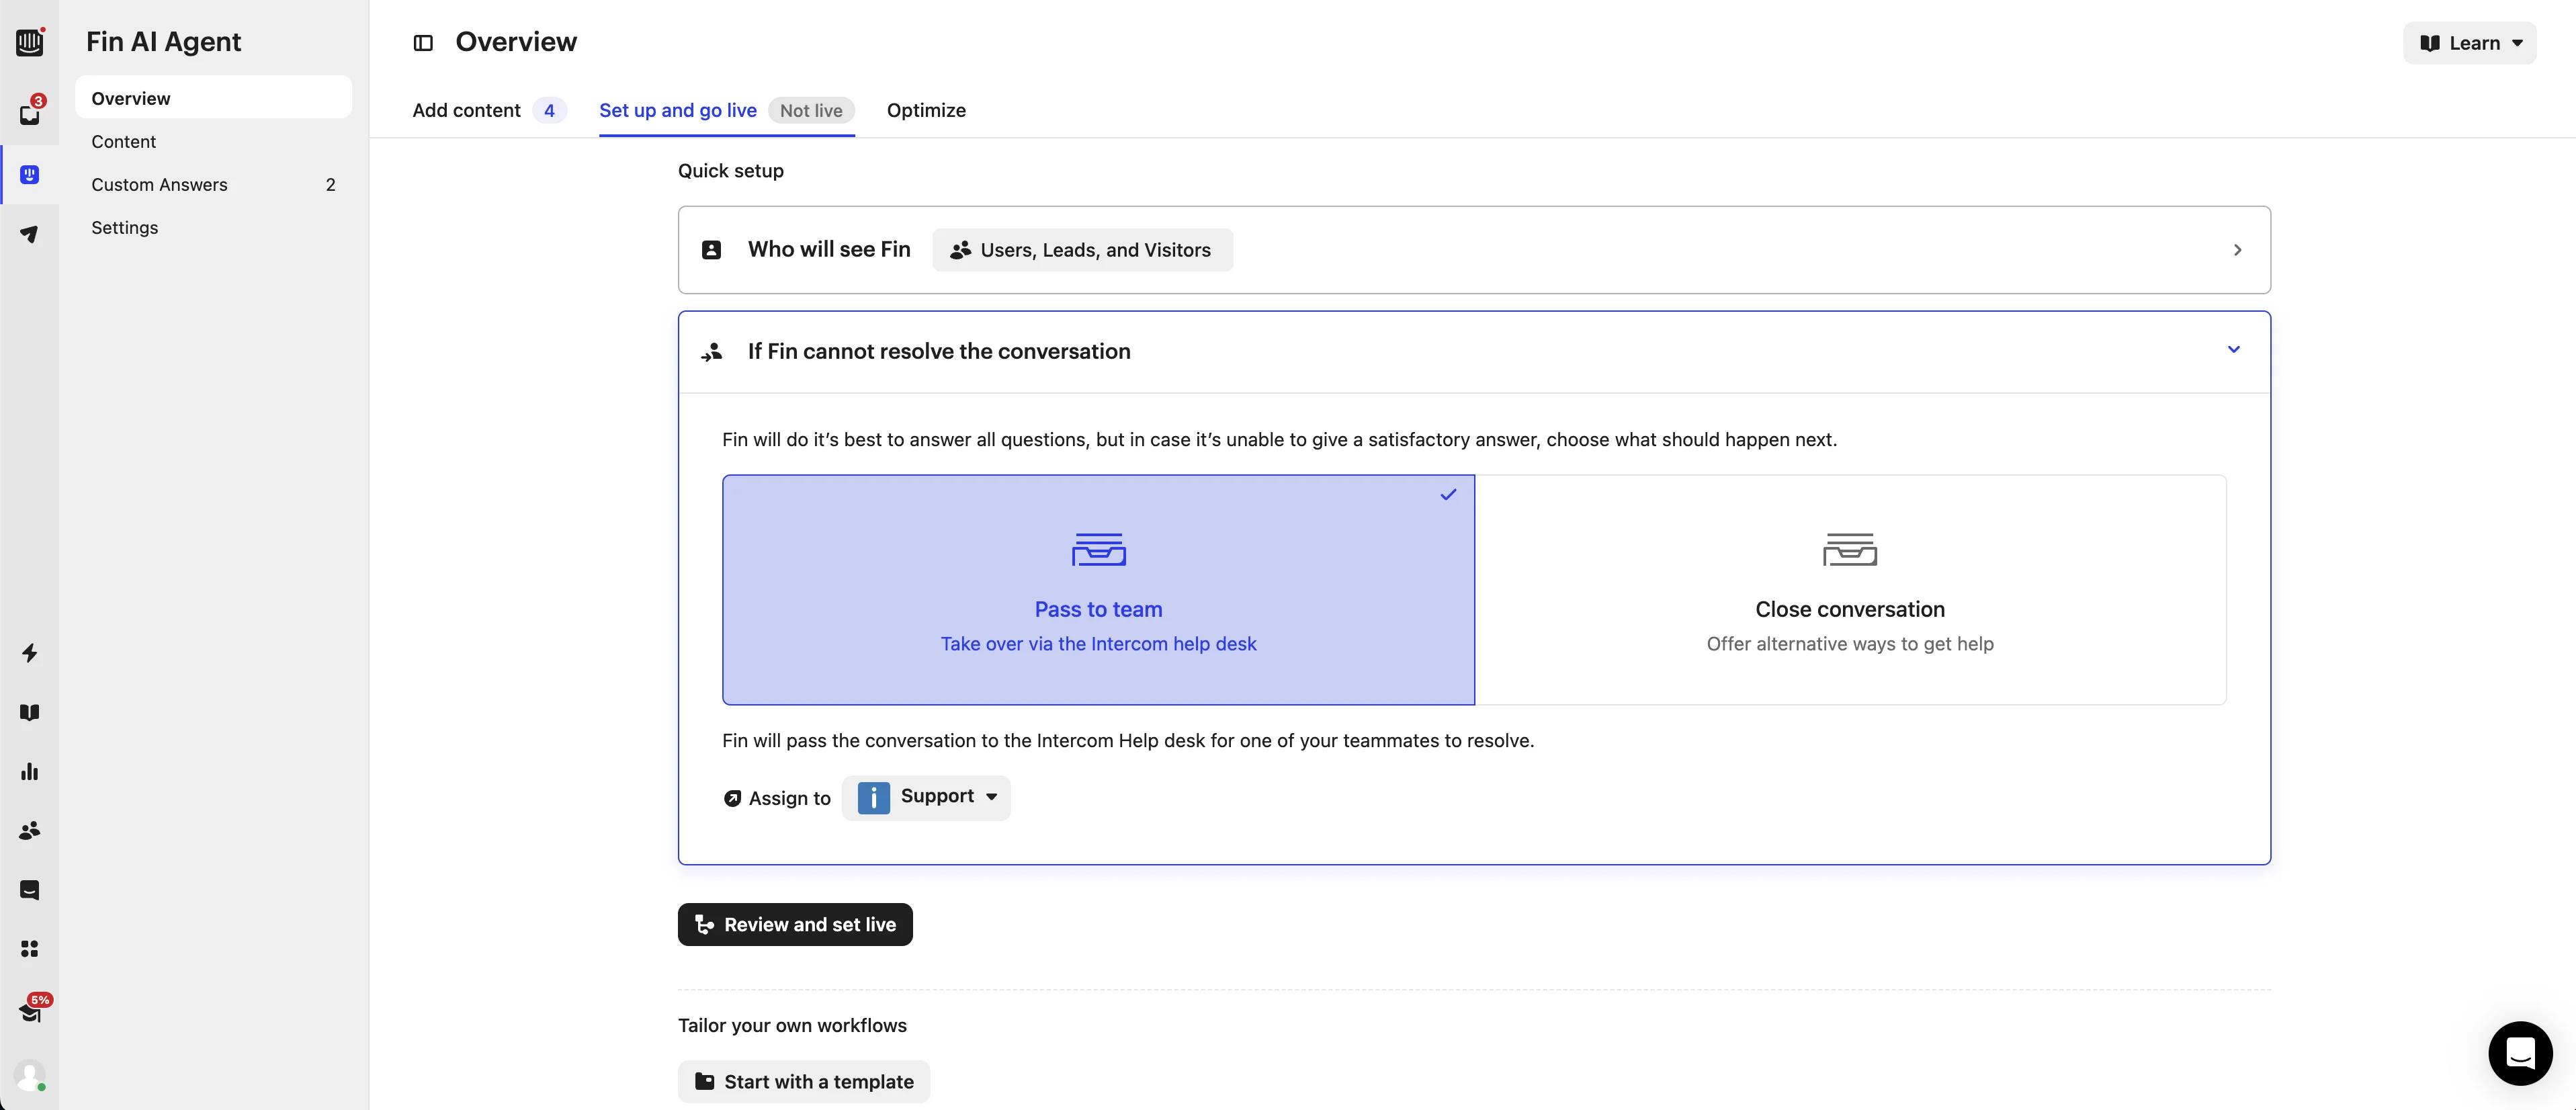Screen dimensions: 2576x1110
Task: Open the Outbound paper plane icon
Action: [x=30, y=234]
